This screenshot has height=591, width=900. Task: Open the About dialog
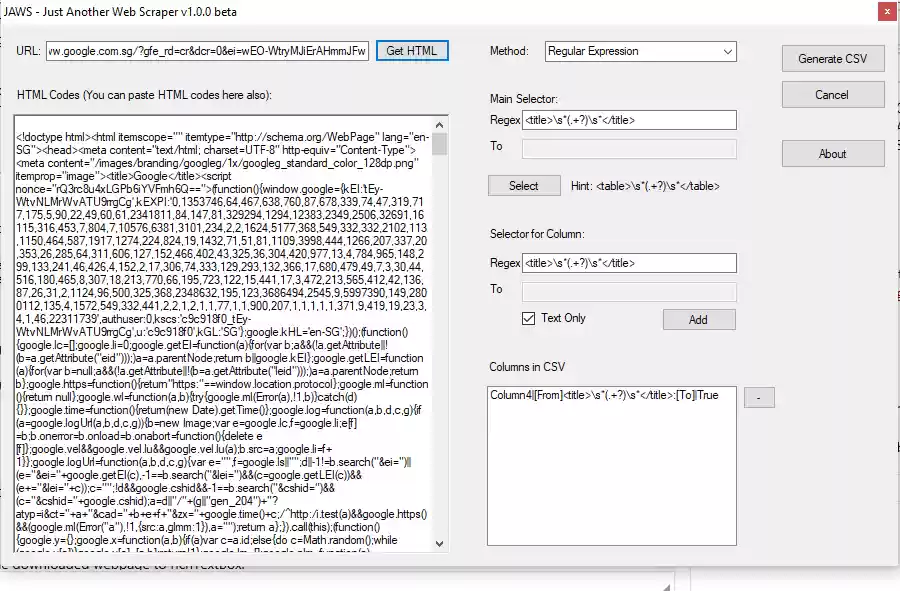[833, 153]
